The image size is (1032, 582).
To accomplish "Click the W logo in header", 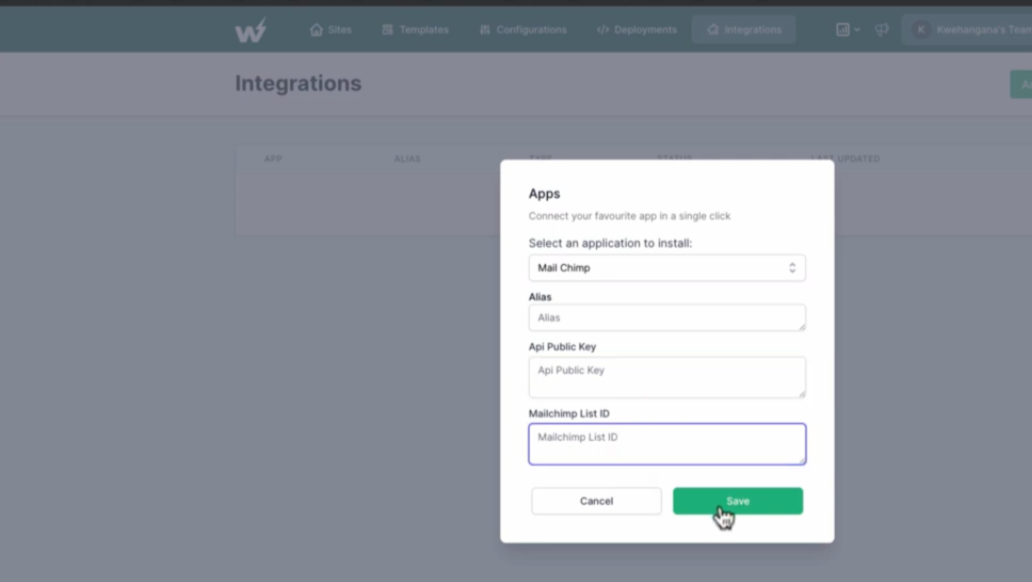I will click(251, 30).
